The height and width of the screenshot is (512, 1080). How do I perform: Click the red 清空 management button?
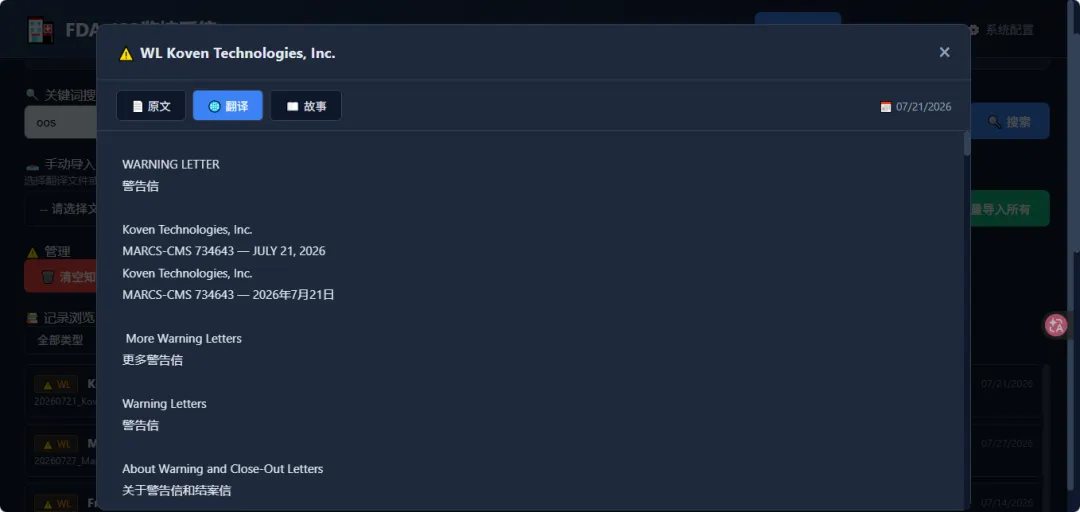click(61, 276)
